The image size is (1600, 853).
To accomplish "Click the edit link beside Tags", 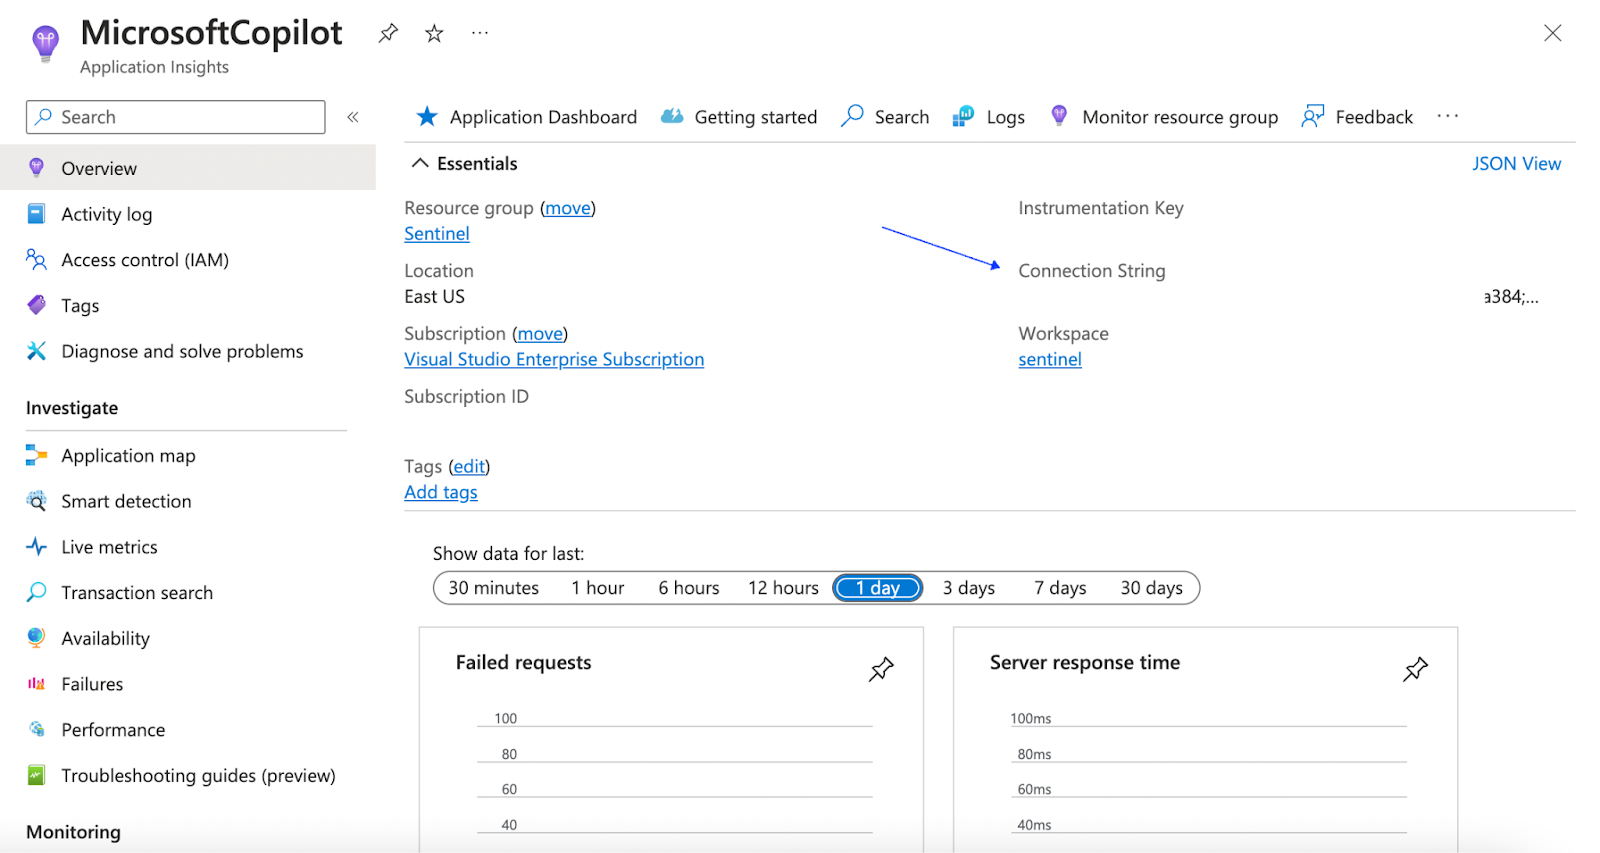I will pos(469,466).
